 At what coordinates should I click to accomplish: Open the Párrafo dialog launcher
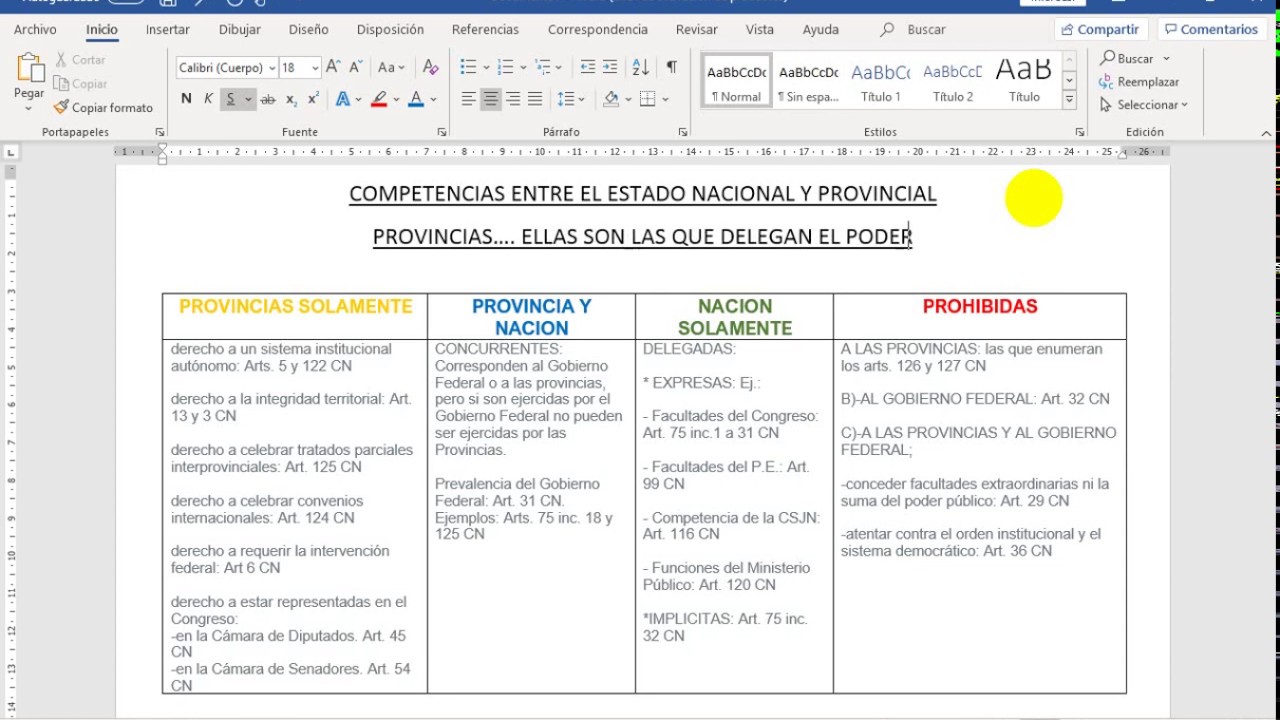(x=683, y=132)
